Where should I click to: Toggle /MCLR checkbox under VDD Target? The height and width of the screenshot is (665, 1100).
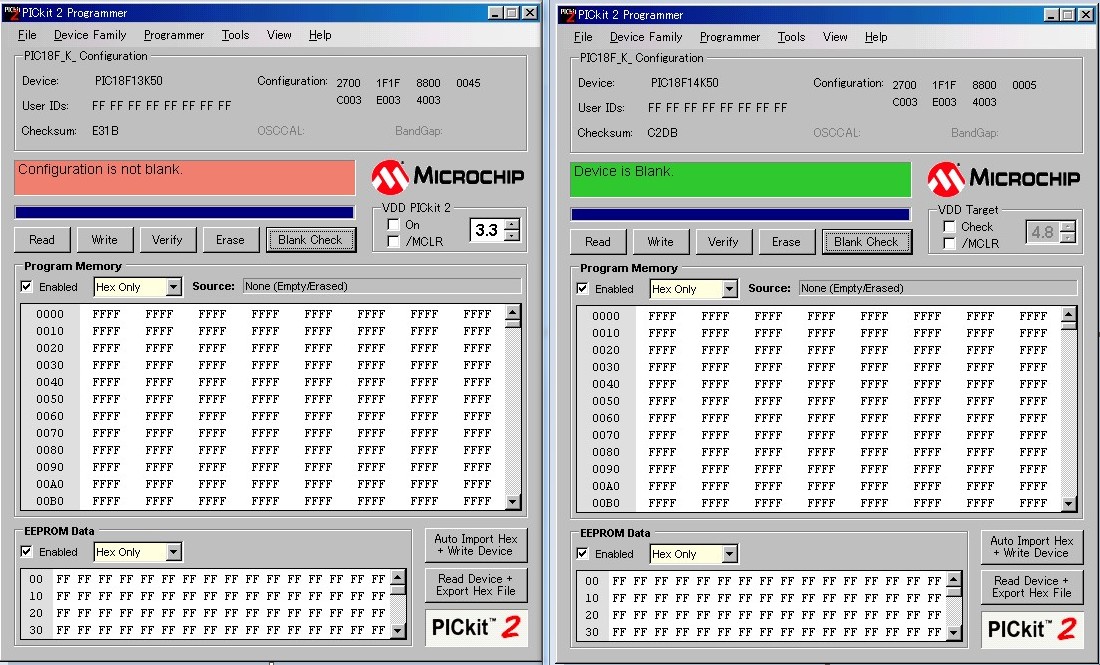[x=949, y=243]
